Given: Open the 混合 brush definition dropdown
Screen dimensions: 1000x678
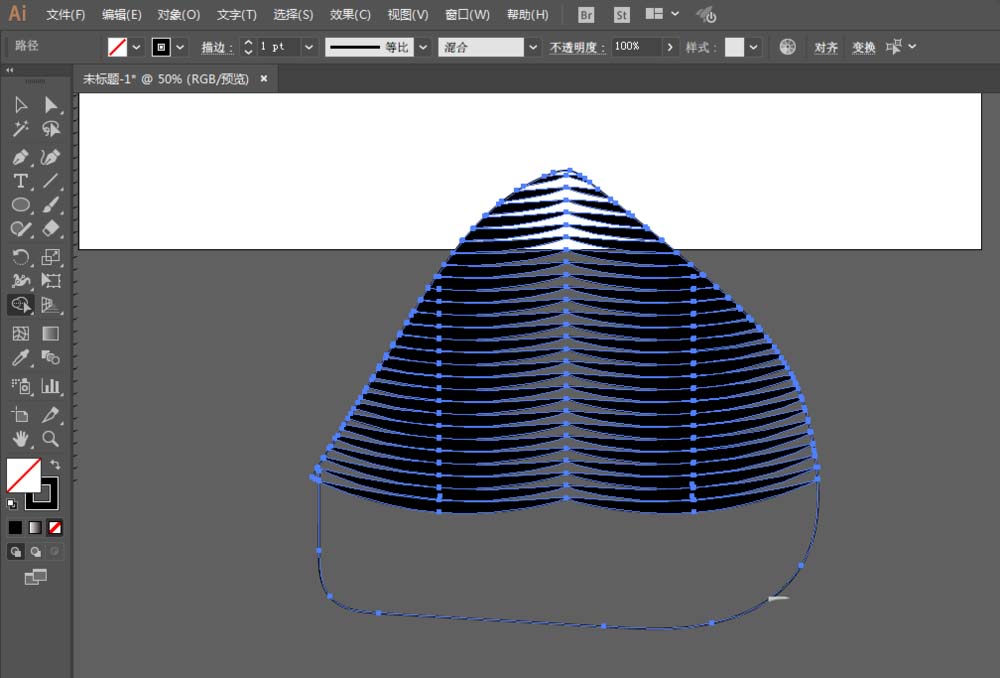Looking at the screenshot, I should coord(532,46).
